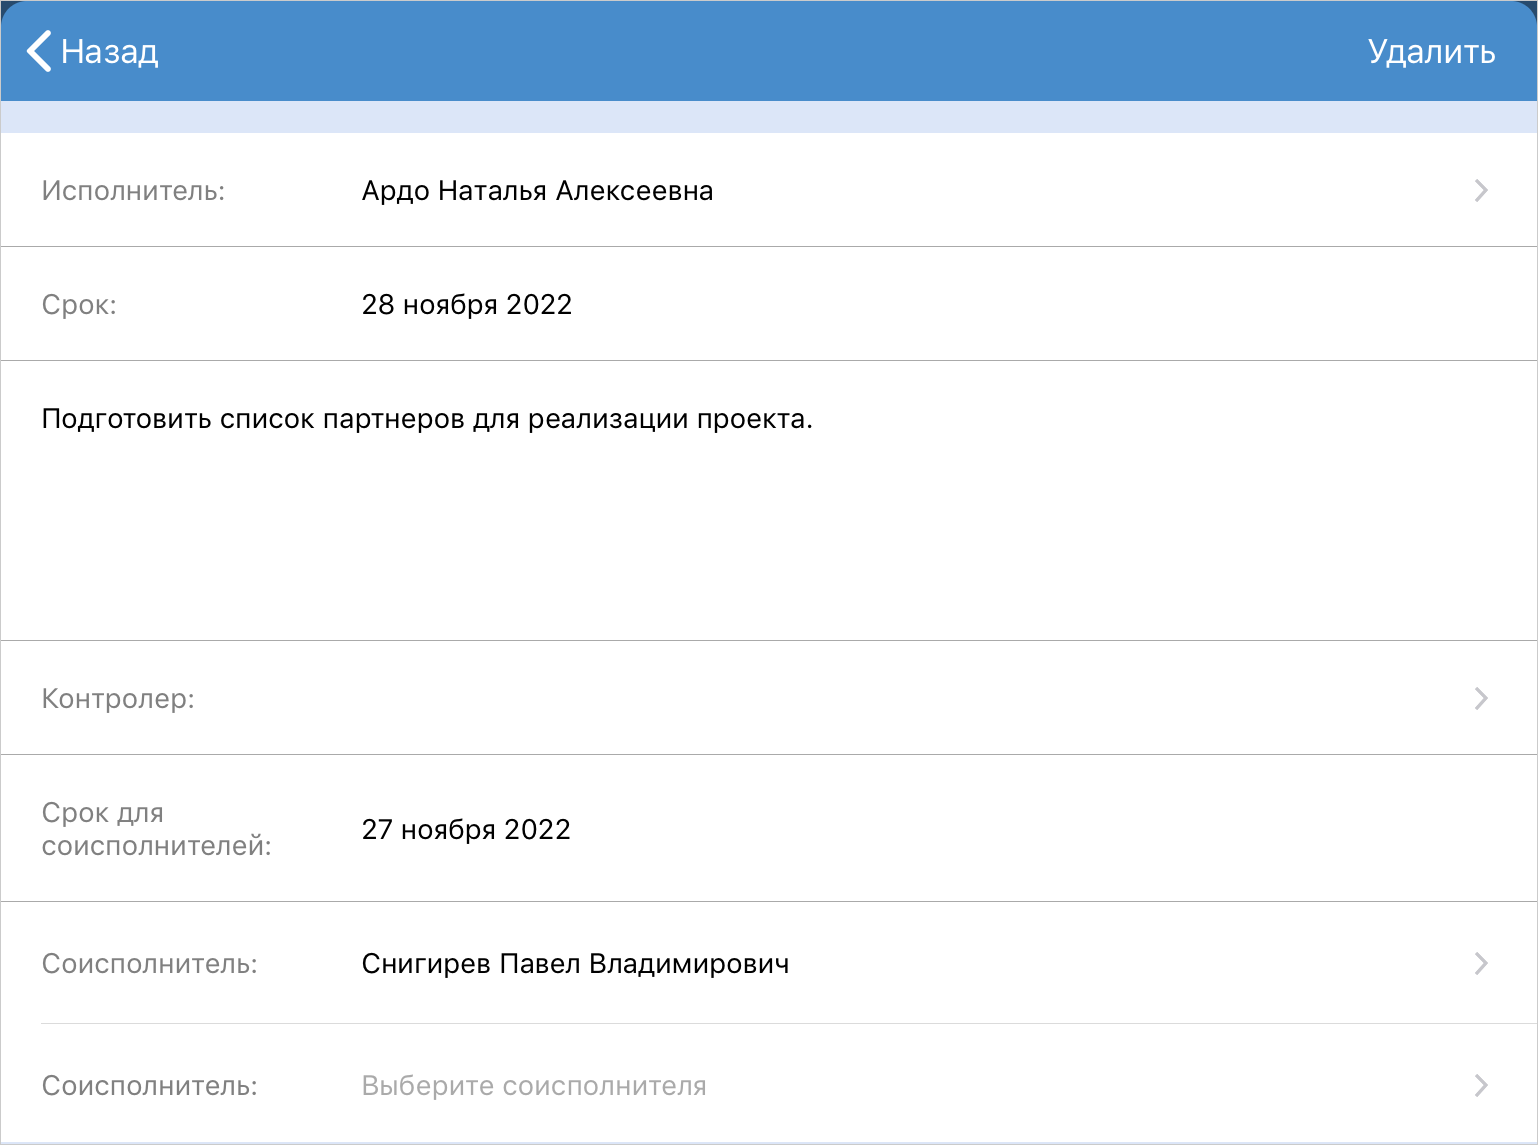This screenshot has height=1145, width=1538.
Task: Open the Исполнитель row chevron
Action: (1481, 190)
